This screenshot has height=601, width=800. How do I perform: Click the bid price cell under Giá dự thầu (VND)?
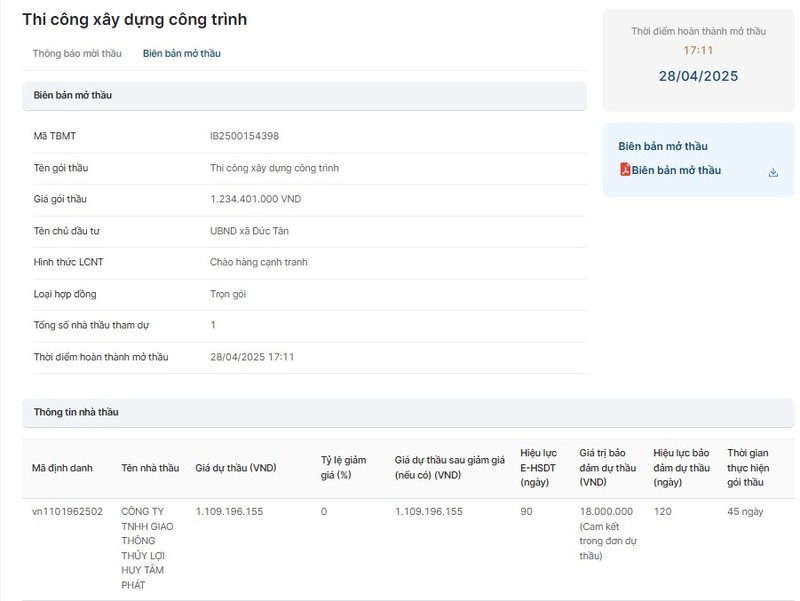229,512
